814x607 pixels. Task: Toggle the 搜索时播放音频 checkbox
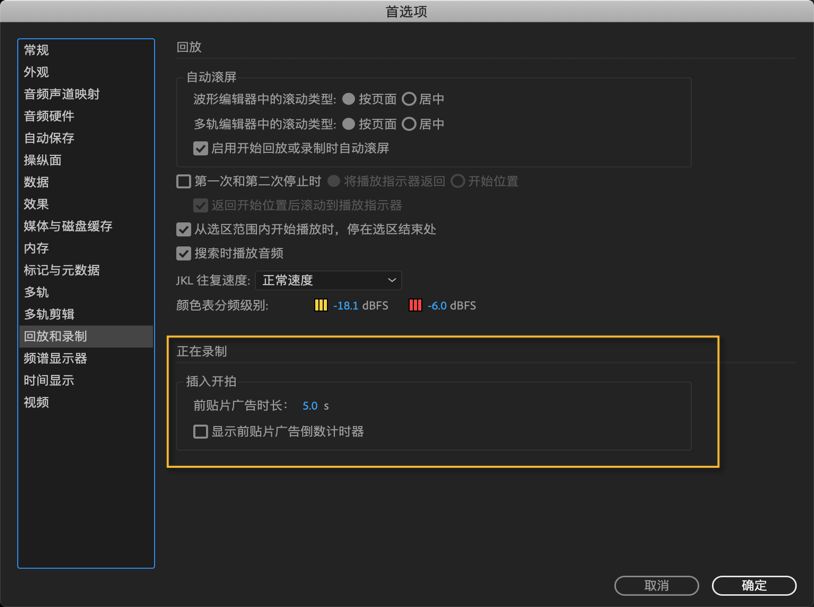click(x=183, y=251)
